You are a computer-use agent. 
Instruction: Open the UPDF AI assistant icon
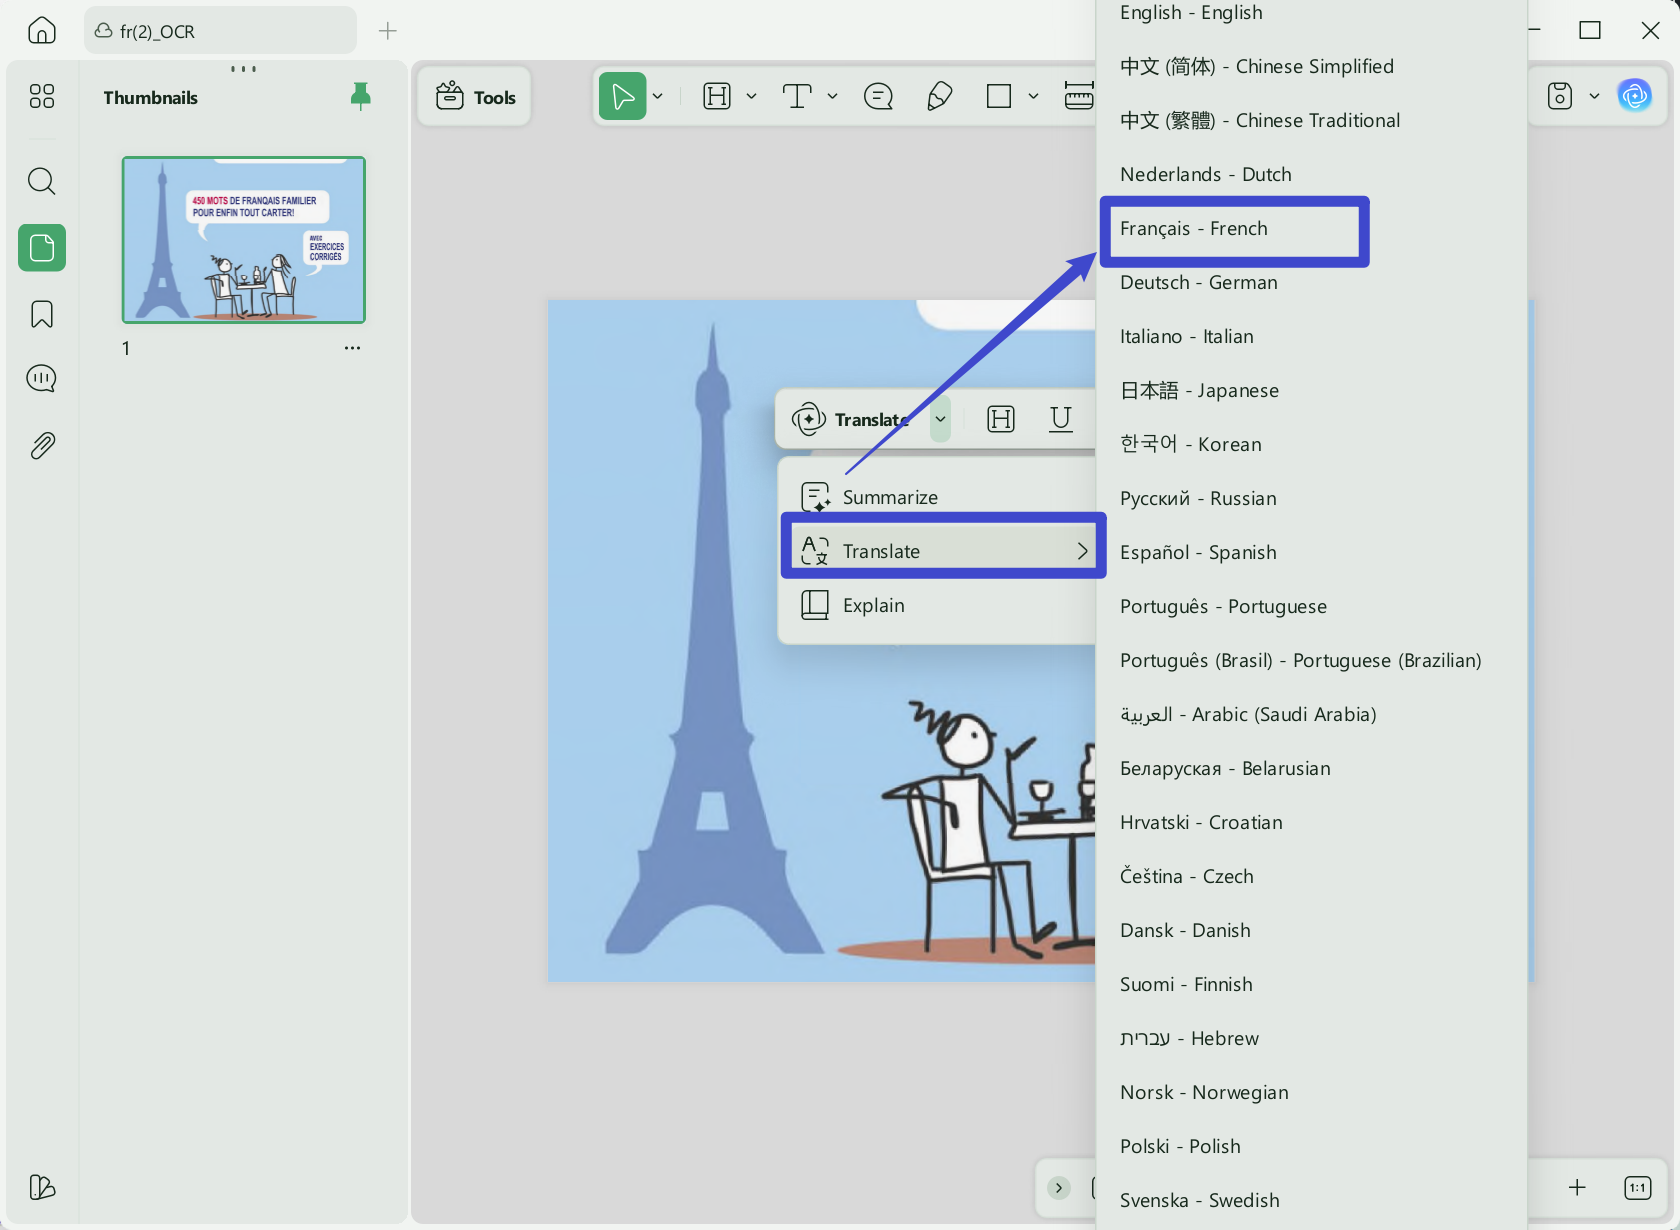tap(1635, 96)
